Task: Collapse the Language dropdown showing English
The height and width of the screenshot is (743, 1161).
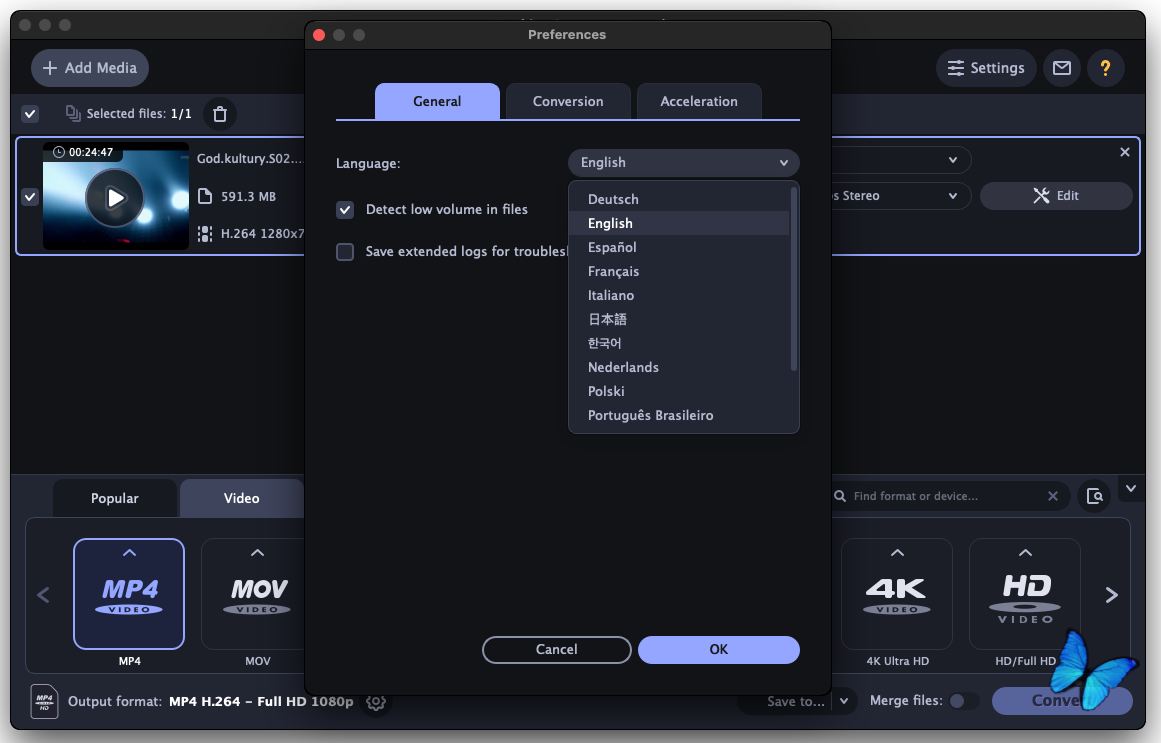Action: pos(683,163)
